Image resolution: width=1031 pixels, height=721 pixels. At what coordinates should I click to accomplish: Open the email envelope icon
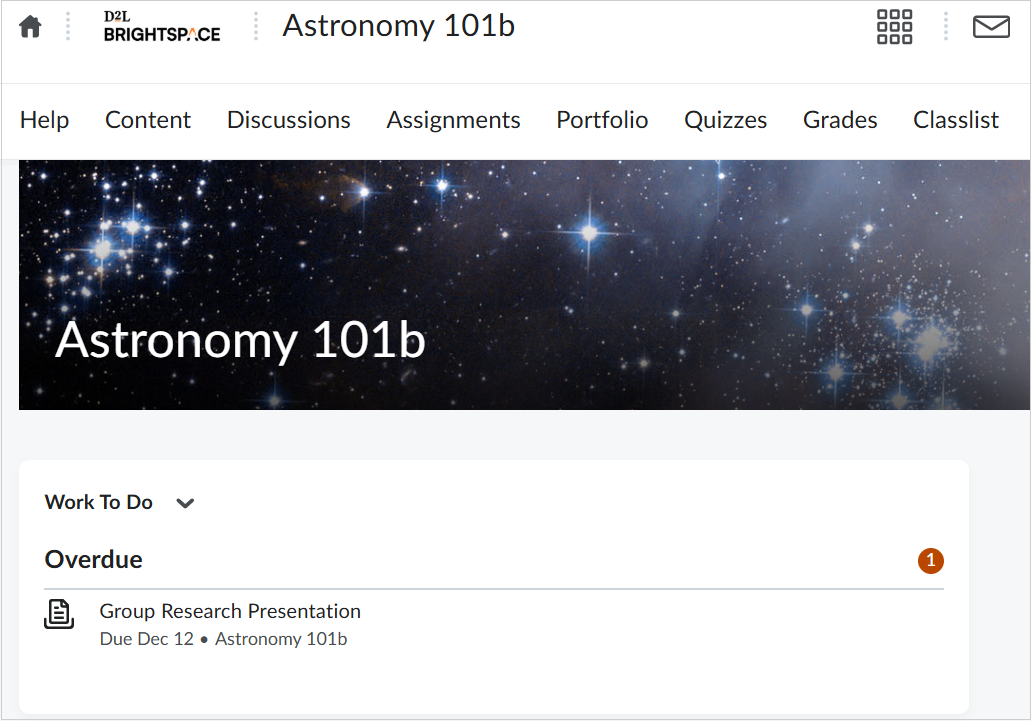[991, 26]
